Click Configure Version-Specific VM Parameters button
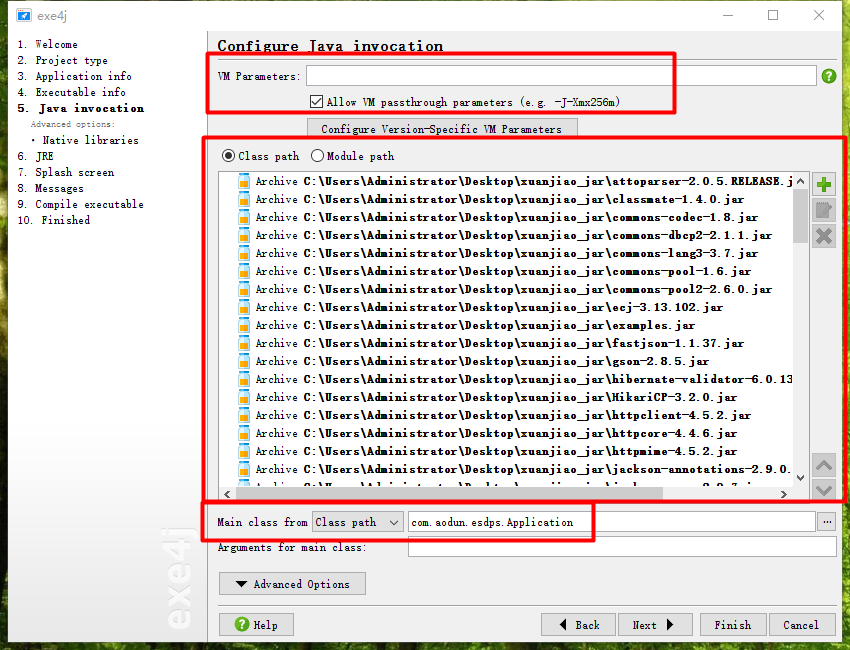Image resolution: width=850 pixels, height=650 pixels. 442,129
